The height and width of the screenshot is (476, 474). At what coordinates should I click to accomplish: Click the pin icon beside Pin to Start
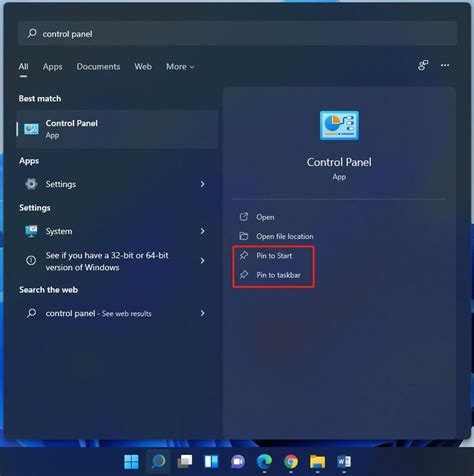(x=244, y=255)
